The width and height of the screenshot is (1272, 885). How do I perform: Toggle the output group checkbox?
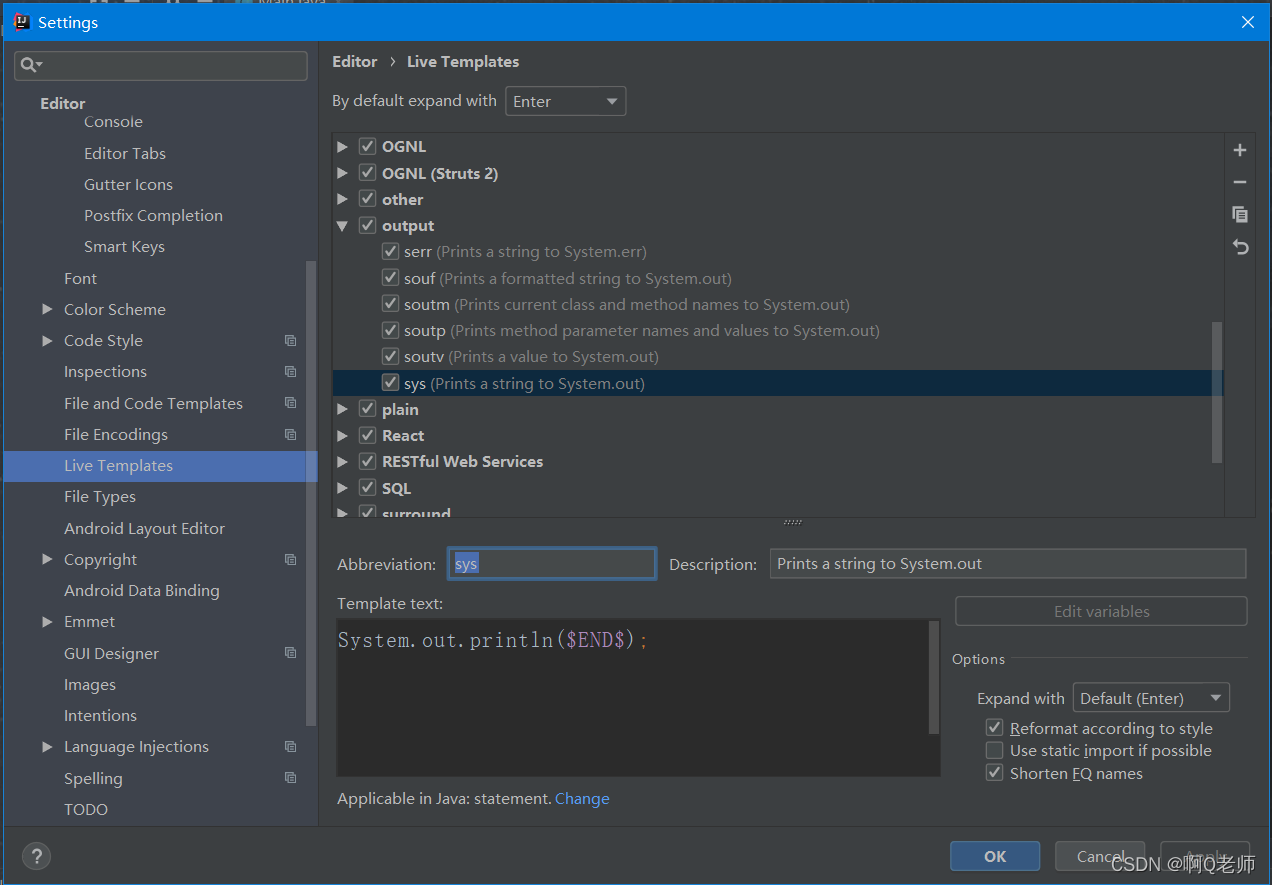367,226
